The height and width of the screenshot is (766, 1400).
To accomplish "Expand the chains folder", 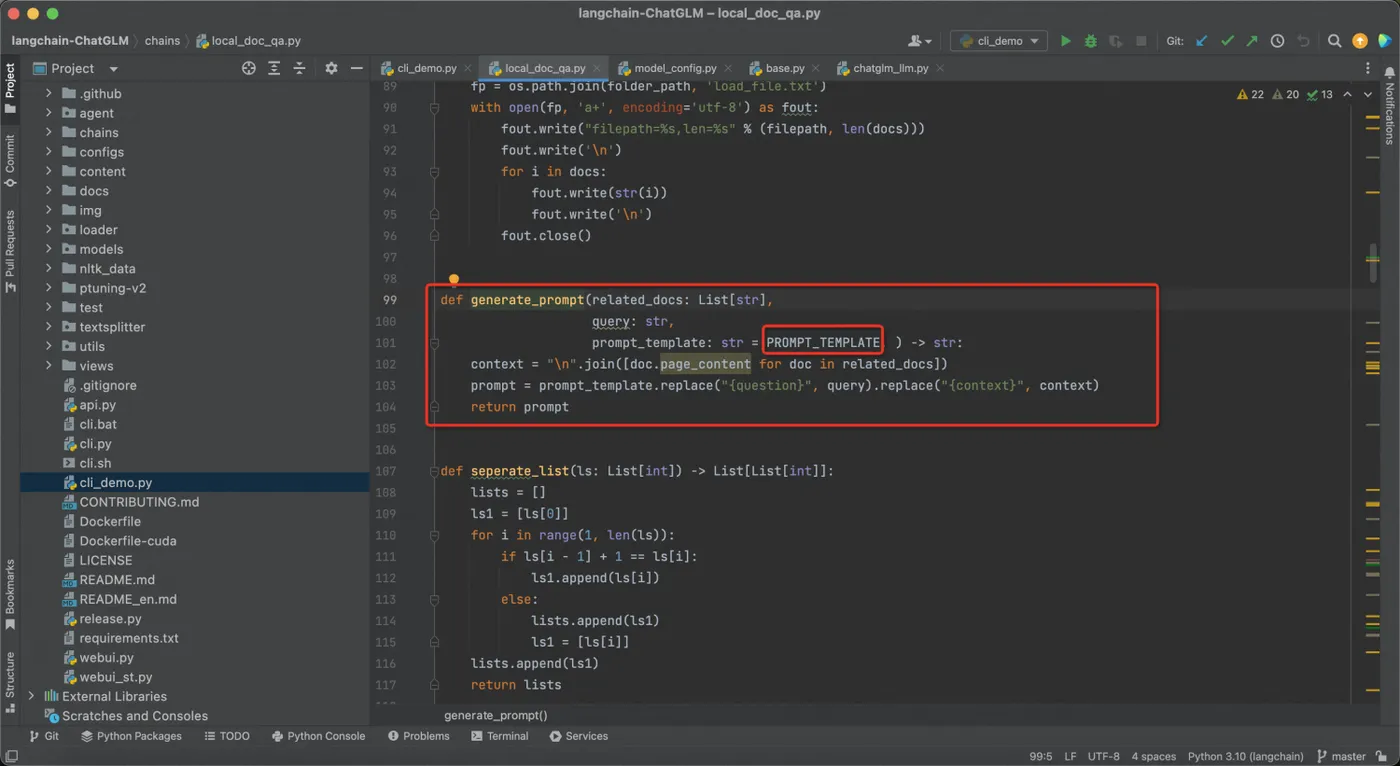I will 48,132.
